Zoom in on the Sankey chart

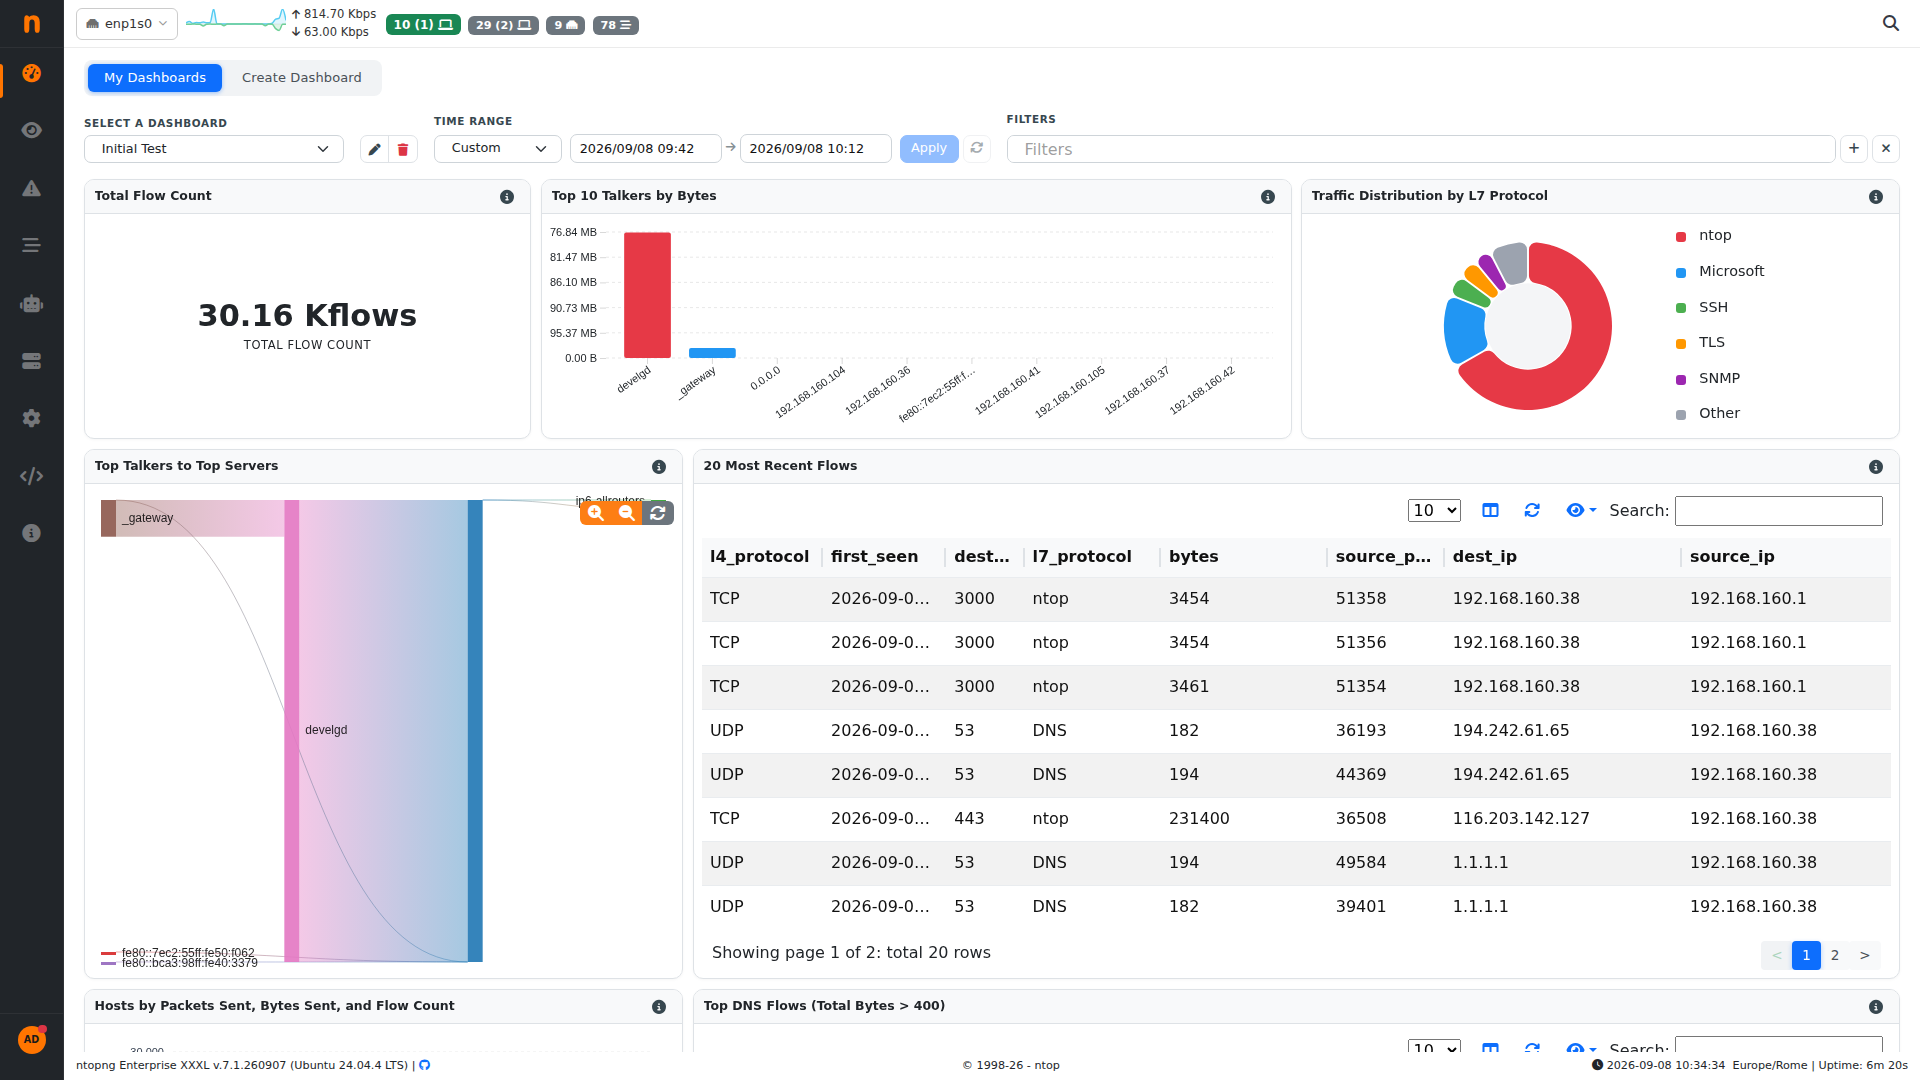(596, 513)
